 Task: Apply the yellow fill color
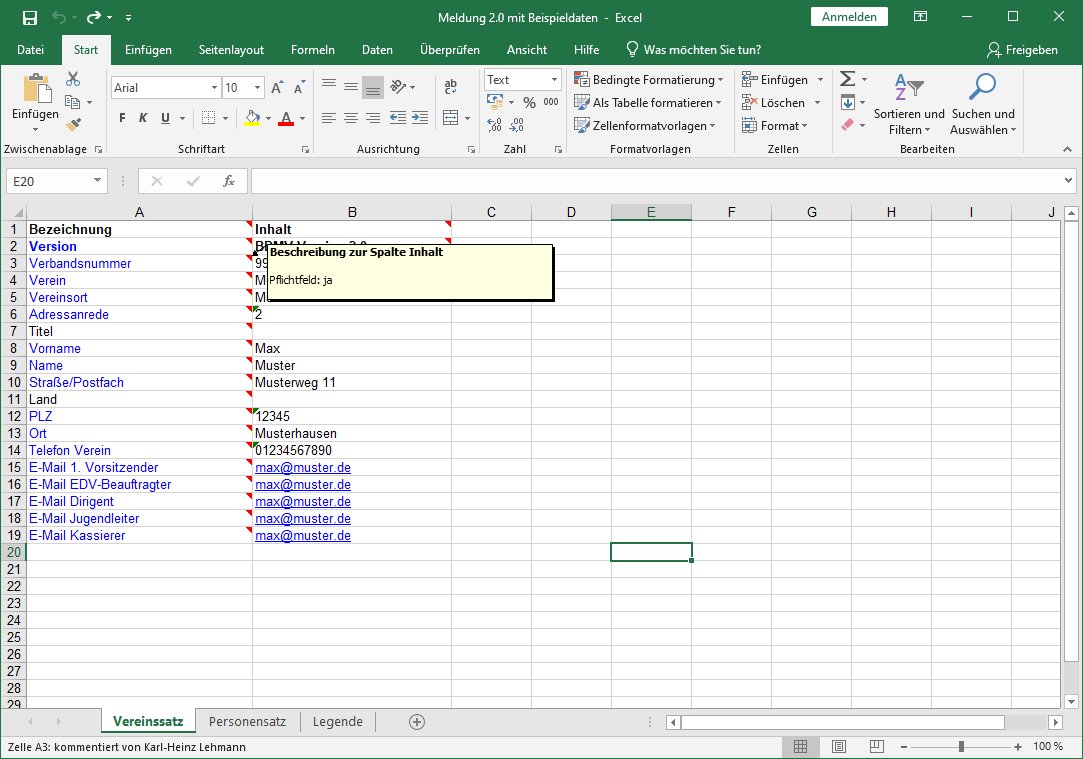click(253, 118)
